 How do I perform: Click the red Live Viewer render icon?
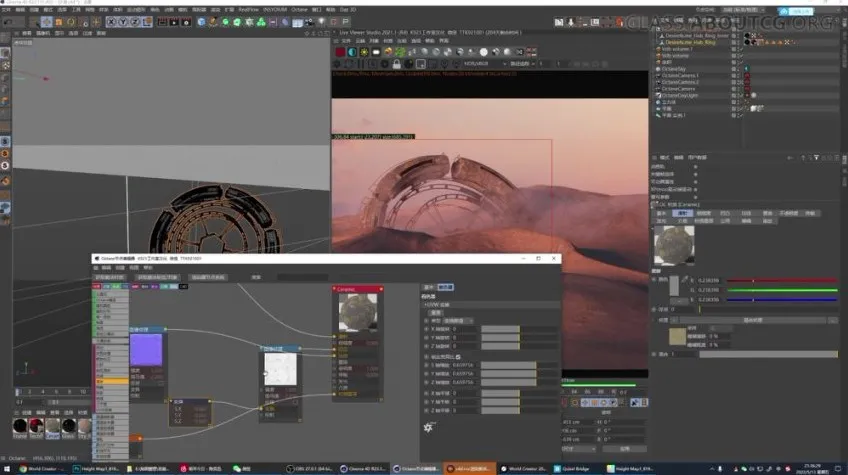[340, 52]
